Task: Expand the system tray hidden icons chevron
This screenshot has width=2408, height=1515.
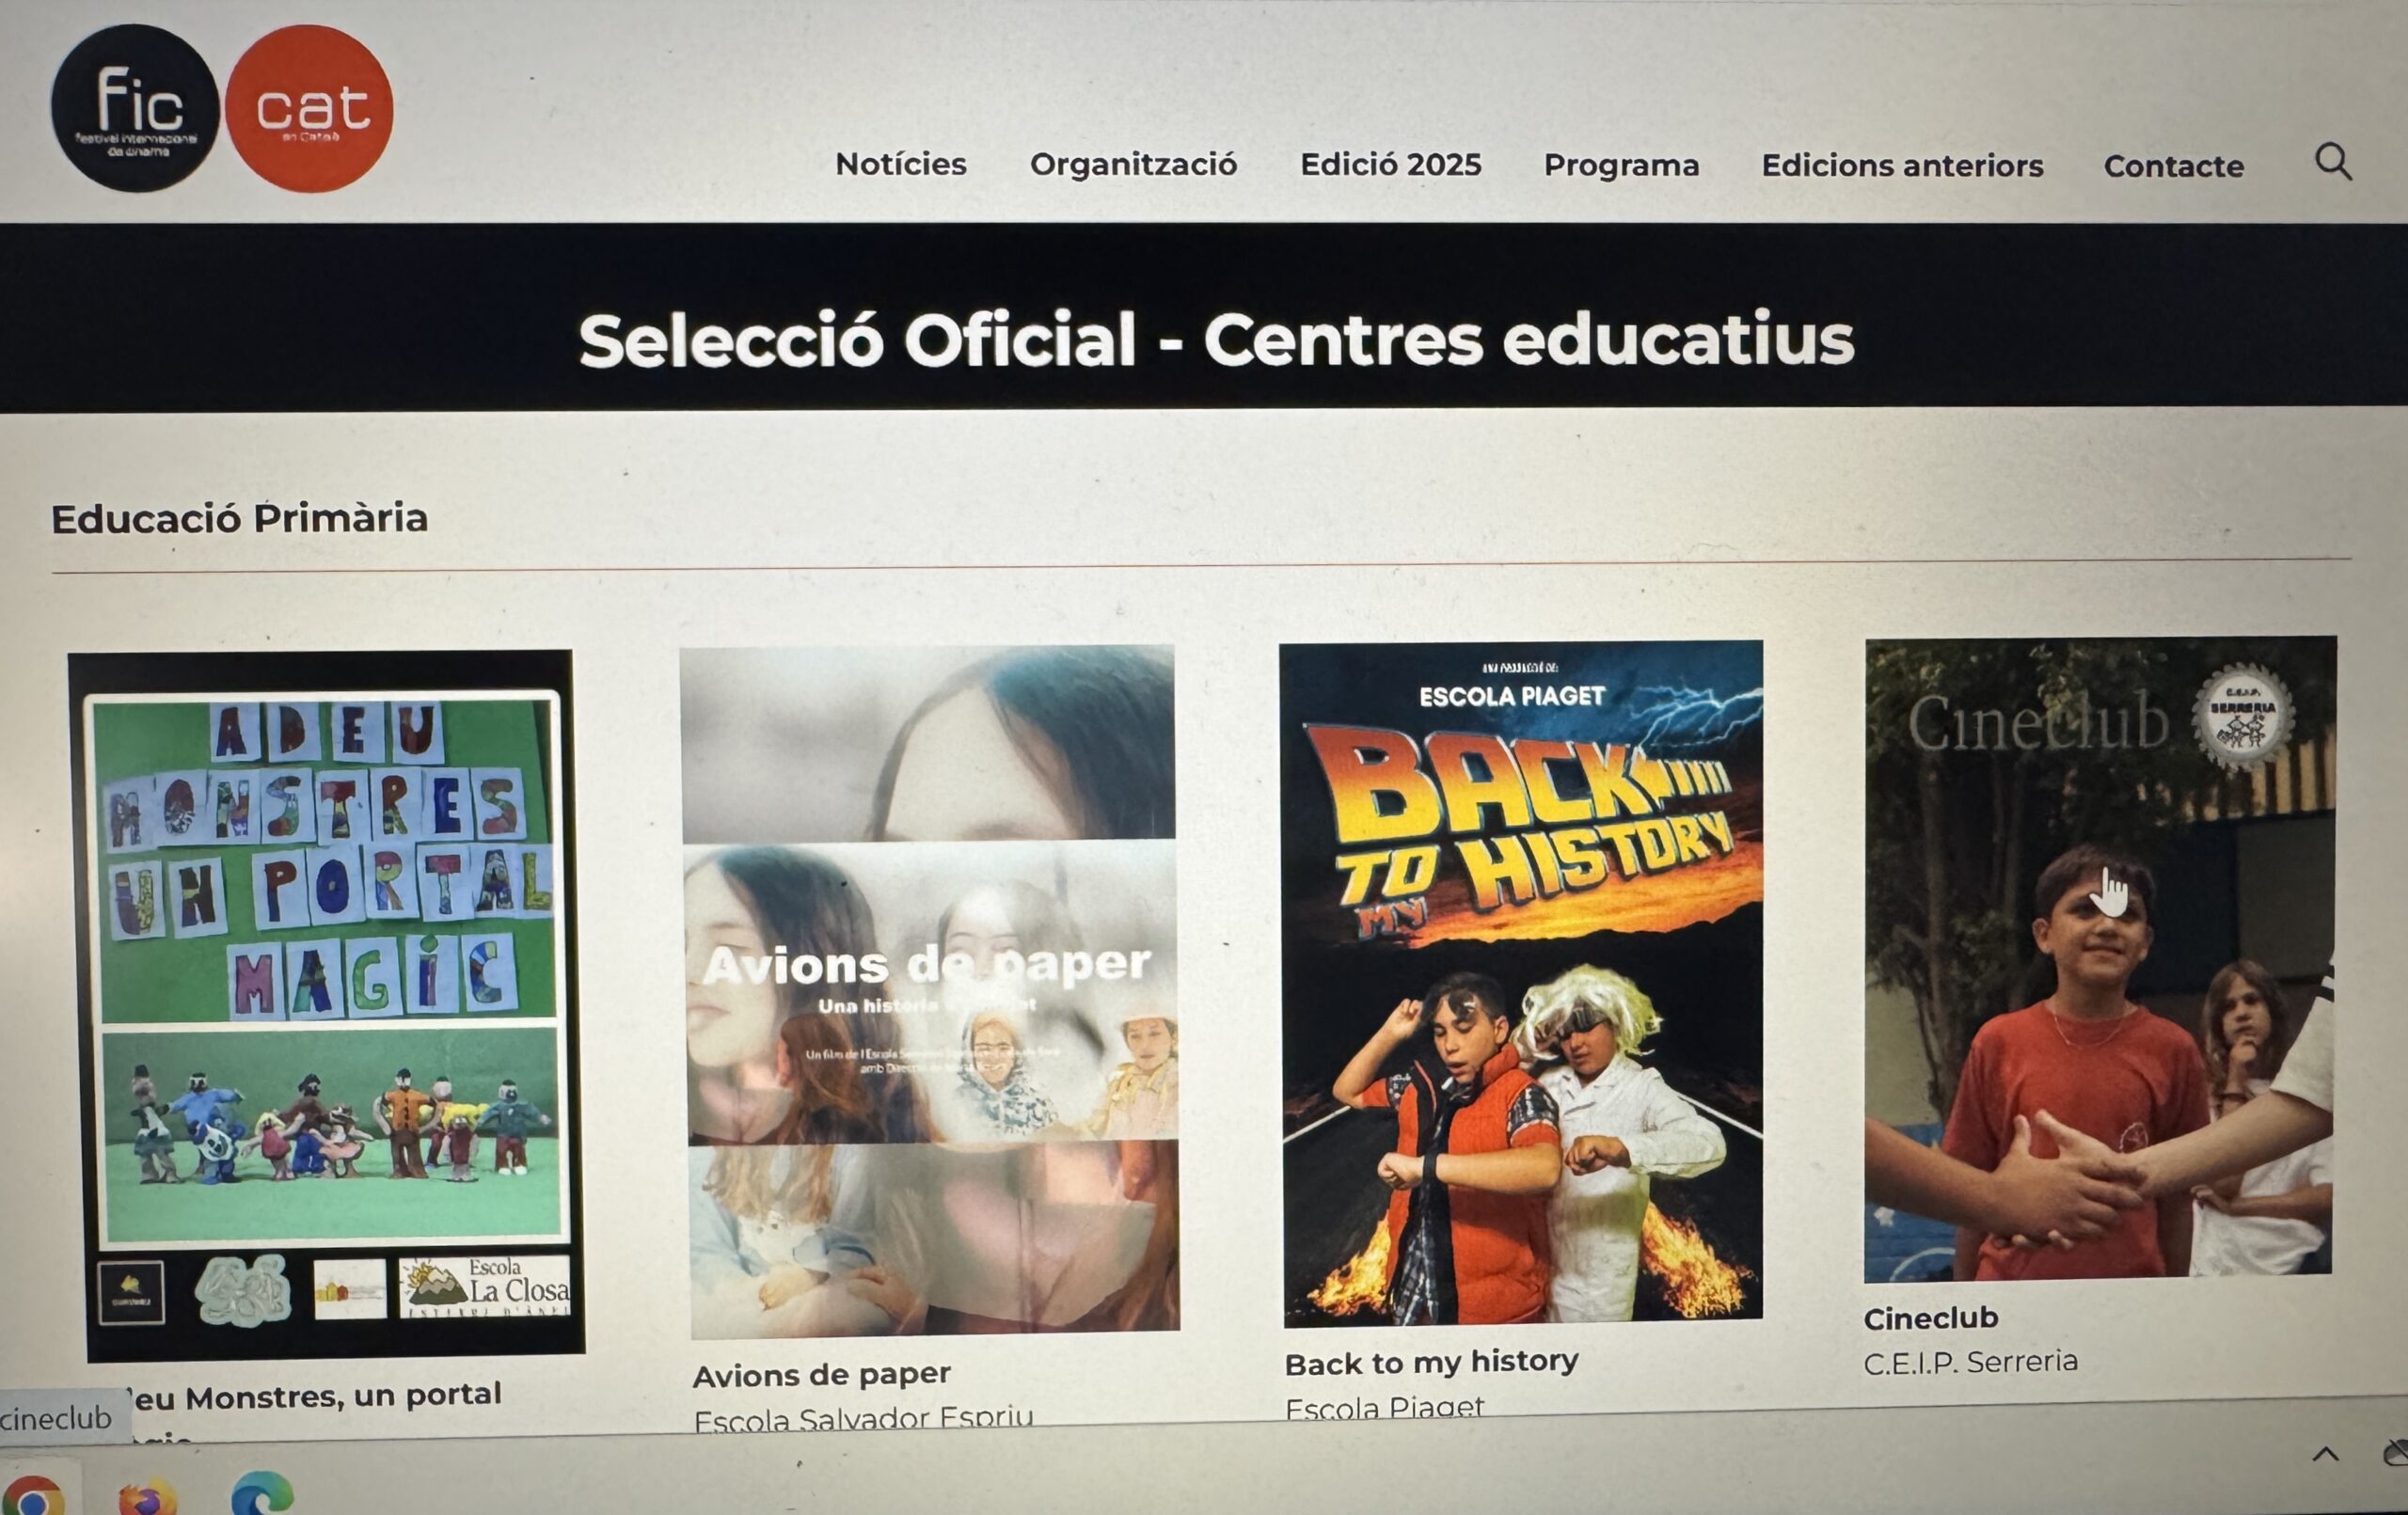Action: click(2325, 1454)
